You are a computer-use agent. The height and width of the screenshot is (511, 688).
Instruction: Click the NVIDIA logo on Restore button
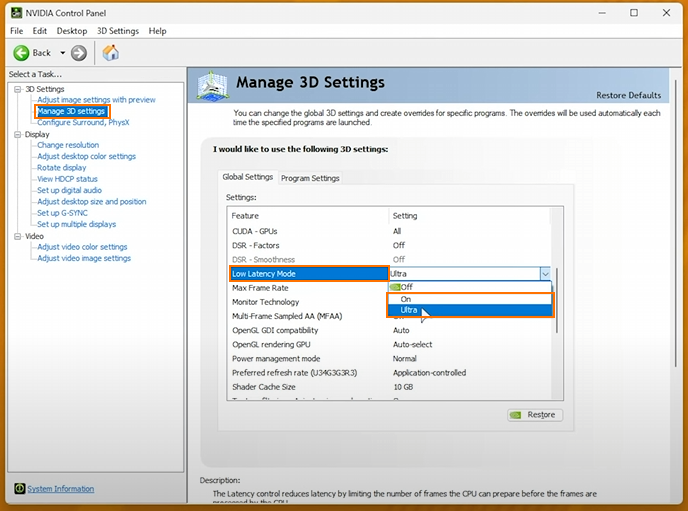516,415
